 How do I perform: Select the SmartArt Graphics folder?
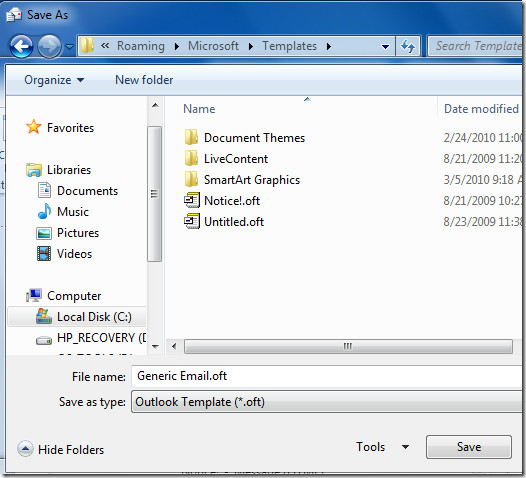pos(242,180)
